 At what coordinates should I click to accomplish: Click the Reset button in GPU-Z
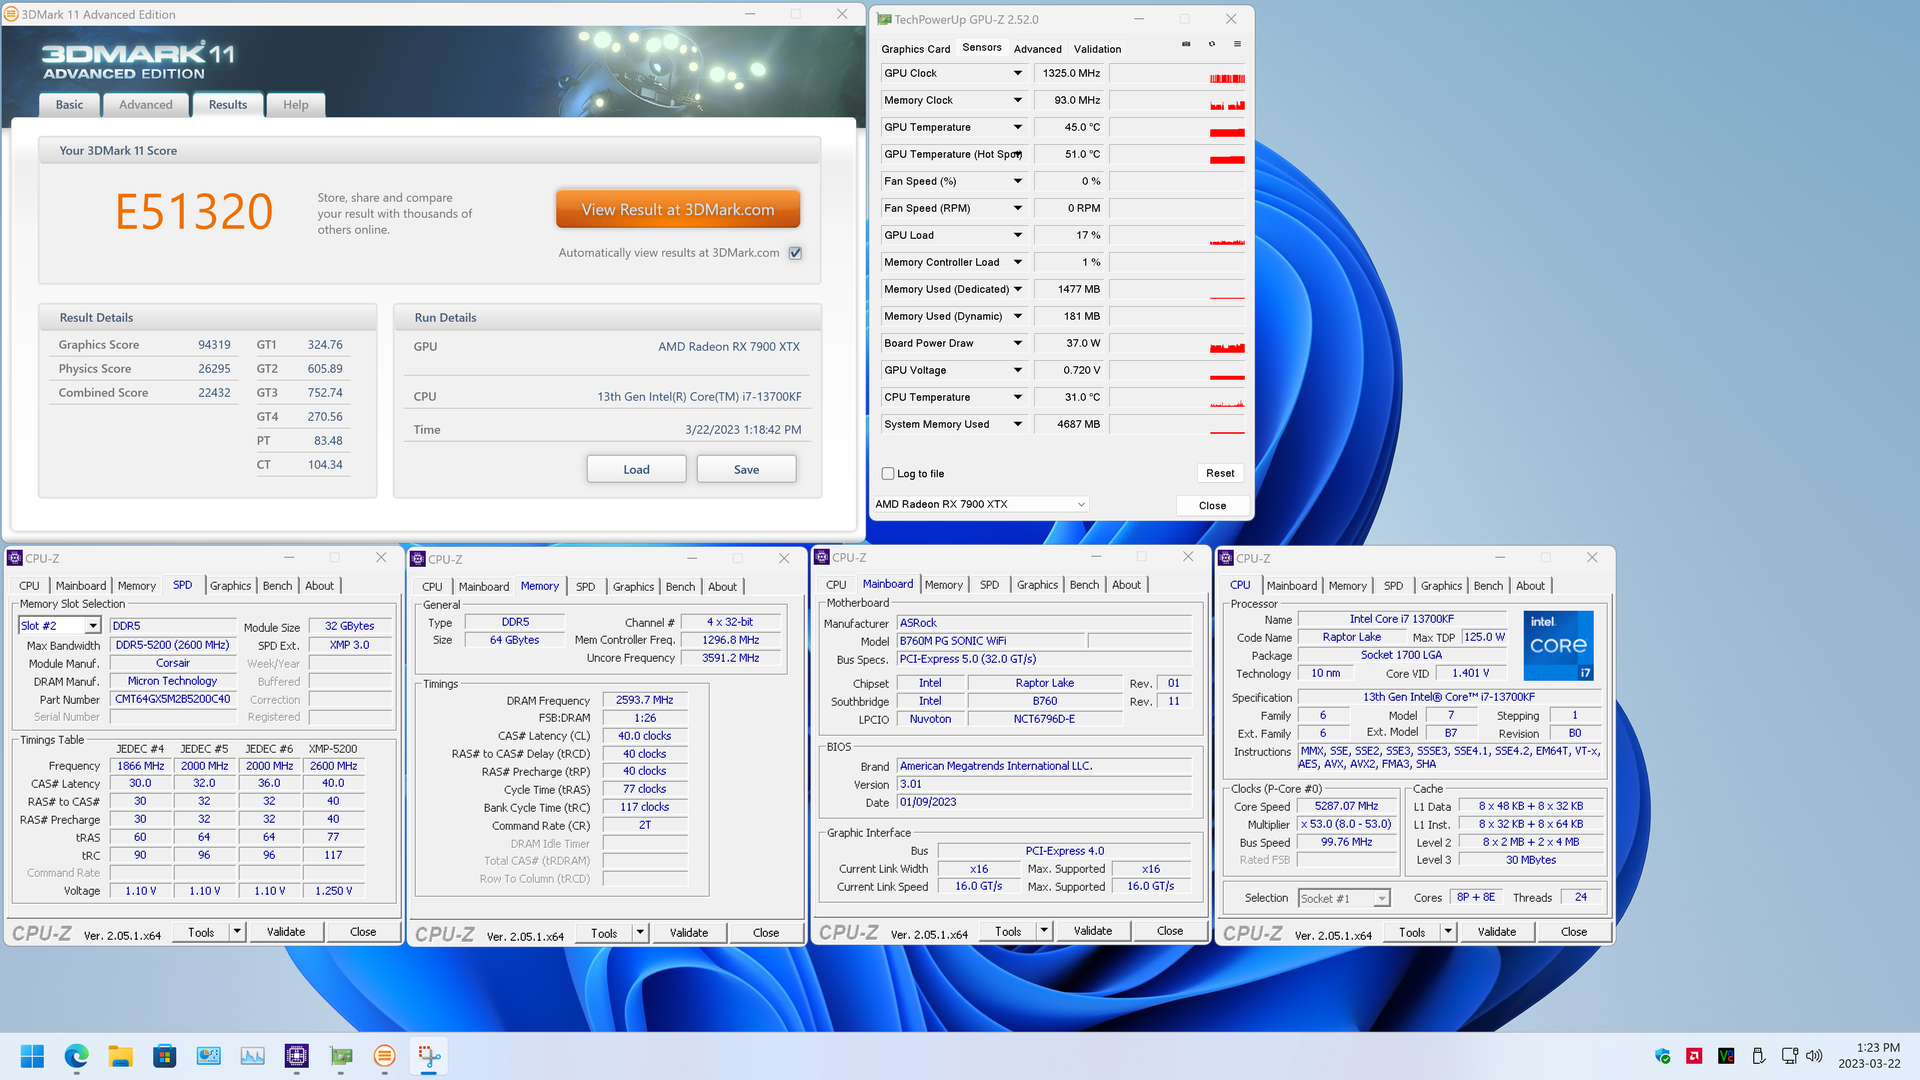click(x=1220, y=473)
